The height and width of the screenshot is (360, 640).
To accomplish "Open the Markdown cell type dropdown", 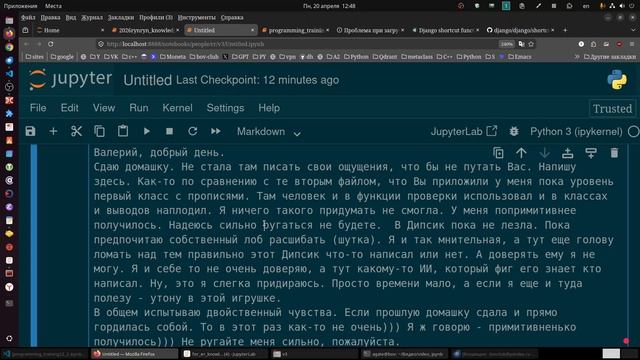I will 269,132.
